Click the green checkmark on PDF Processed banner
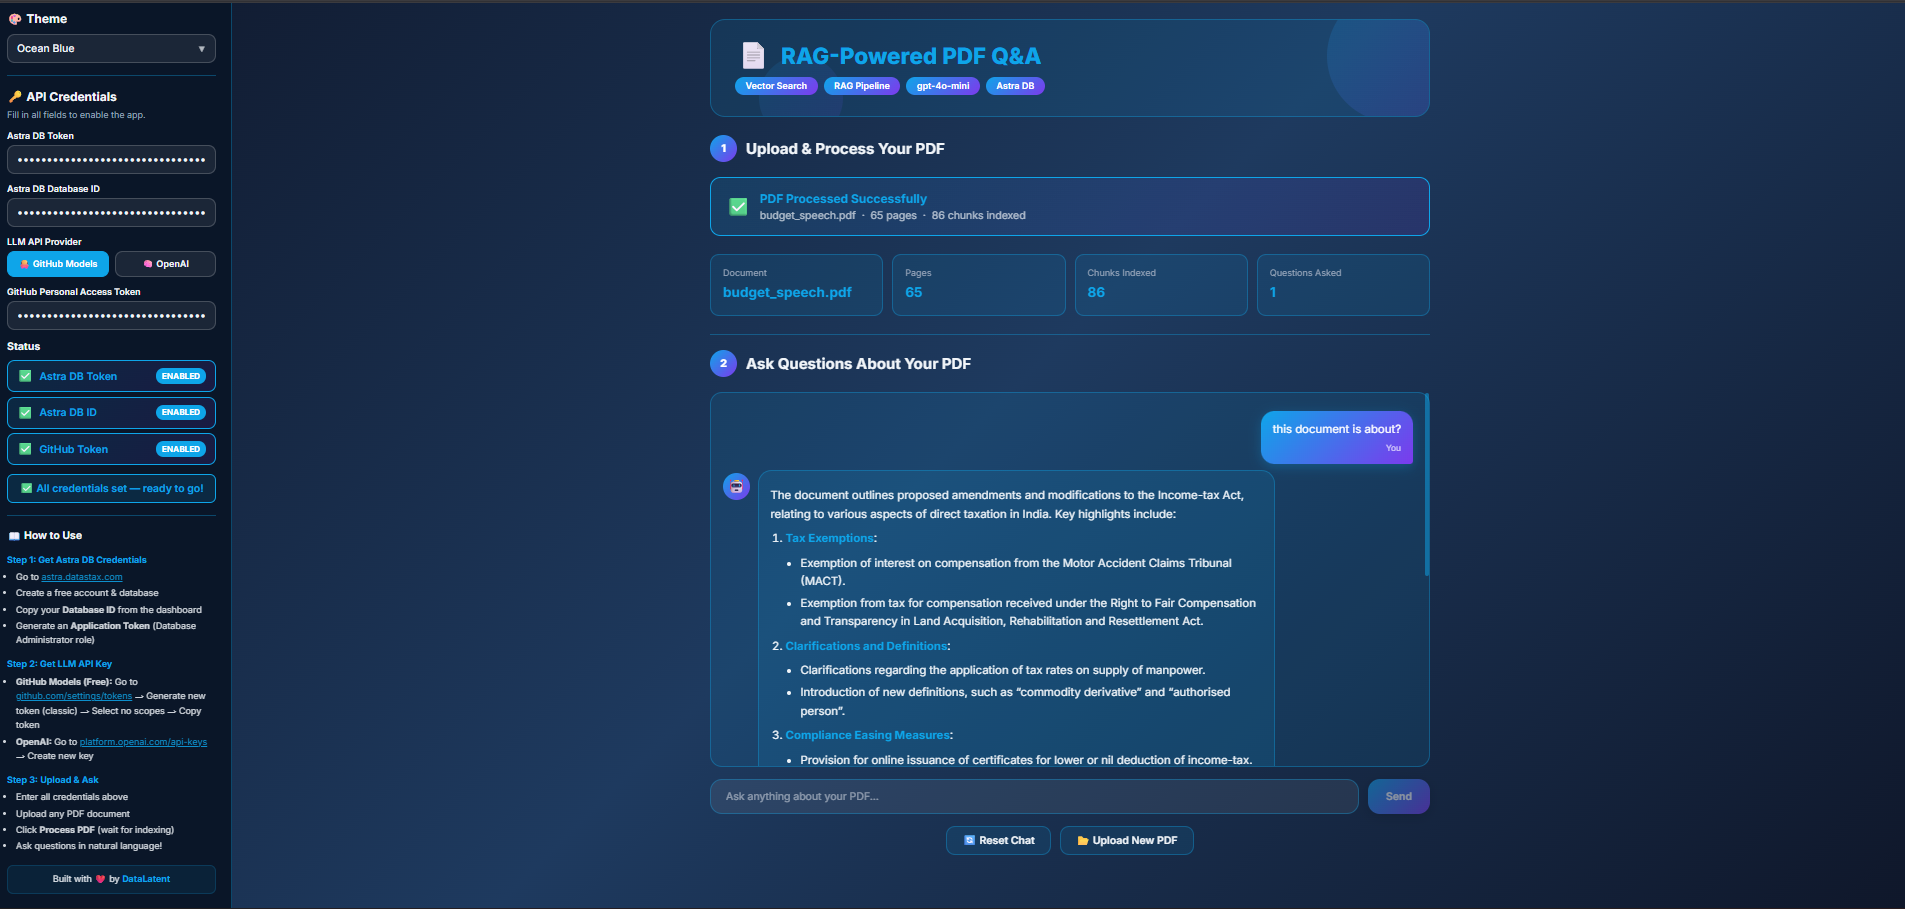 click(x=738, y=207)
